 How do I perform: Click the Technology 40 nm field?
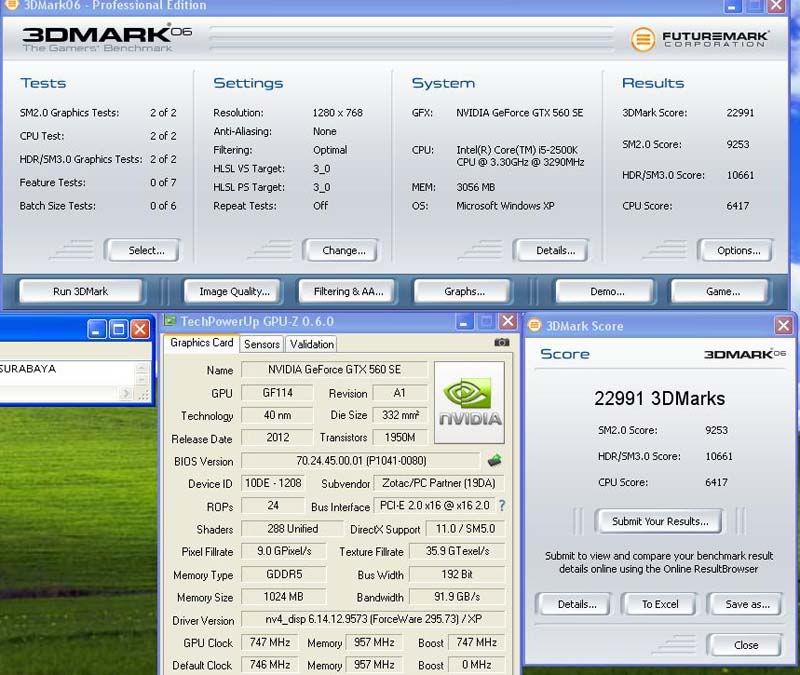277,415
